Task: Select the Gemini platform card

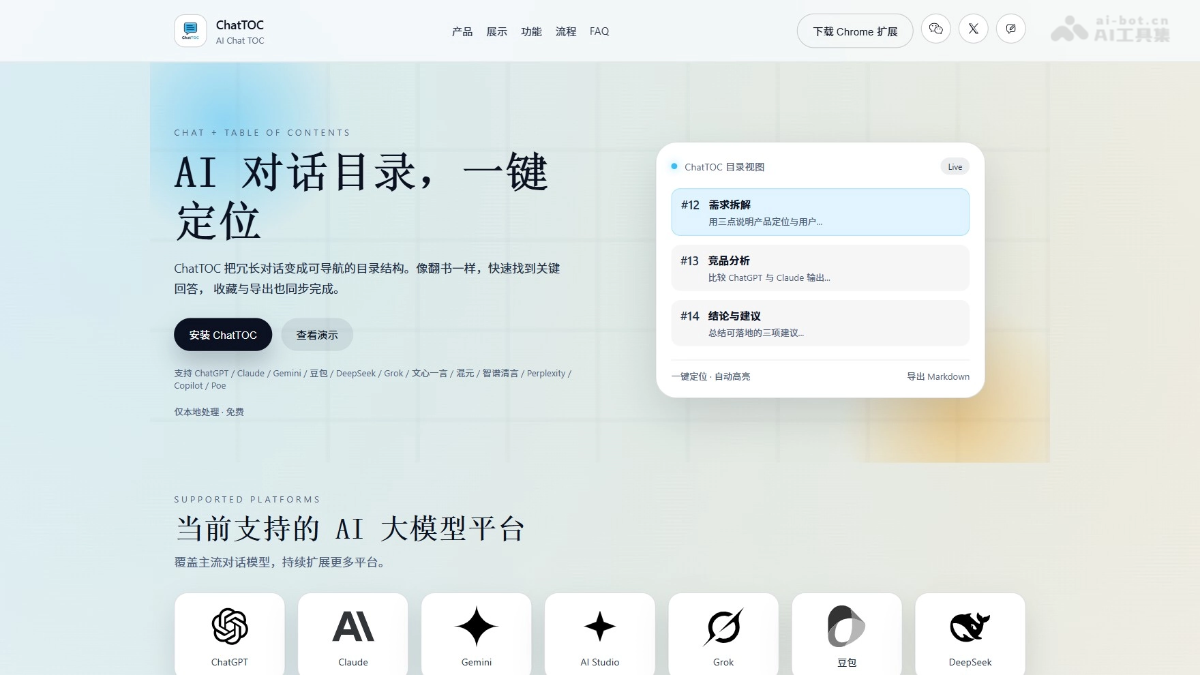Action: (476, 634)
